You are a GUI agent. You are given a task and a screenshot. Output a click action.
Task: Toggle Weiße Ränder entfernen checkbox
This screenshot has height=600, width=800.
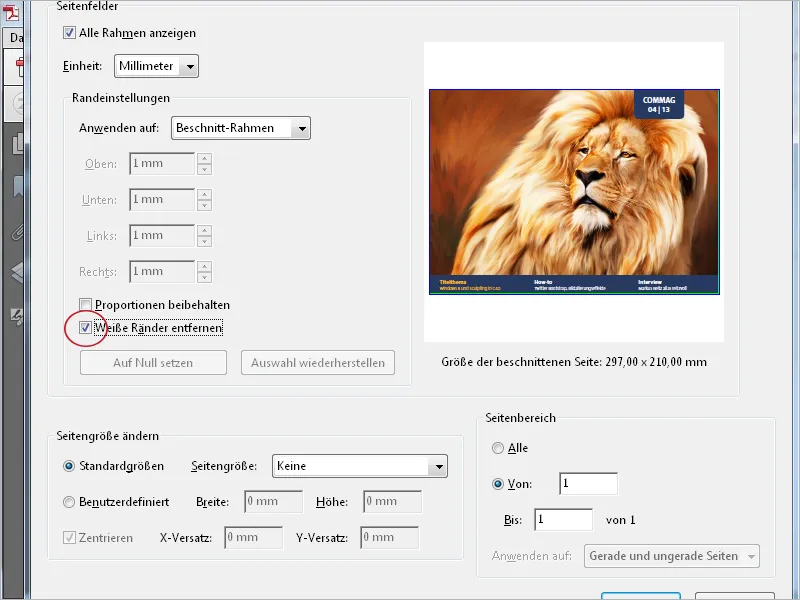[x=85, y=328]
